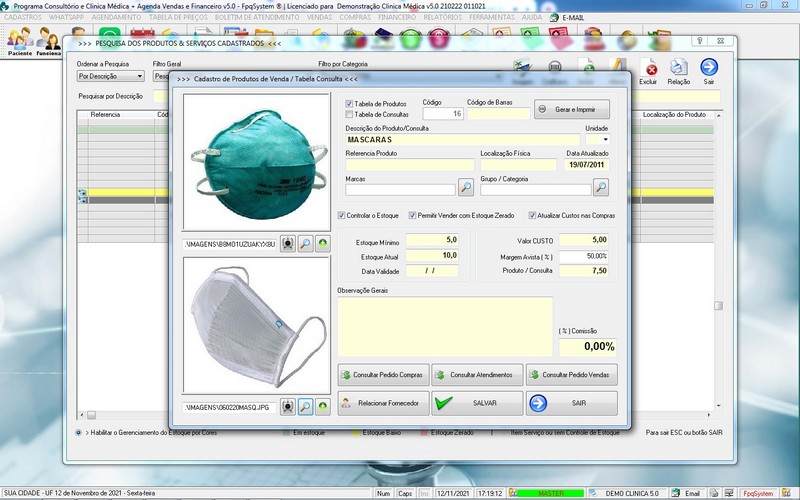
Task: Click the Relação report icon
Action: (679, 71)
